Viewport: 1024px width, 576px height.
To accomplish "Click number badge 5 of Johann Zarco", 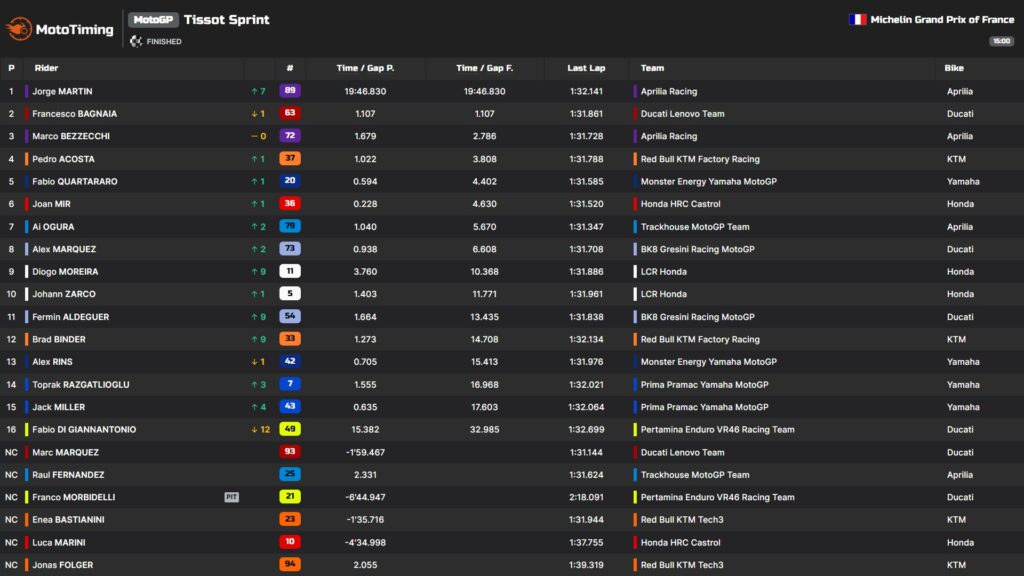I will (290, 293).
